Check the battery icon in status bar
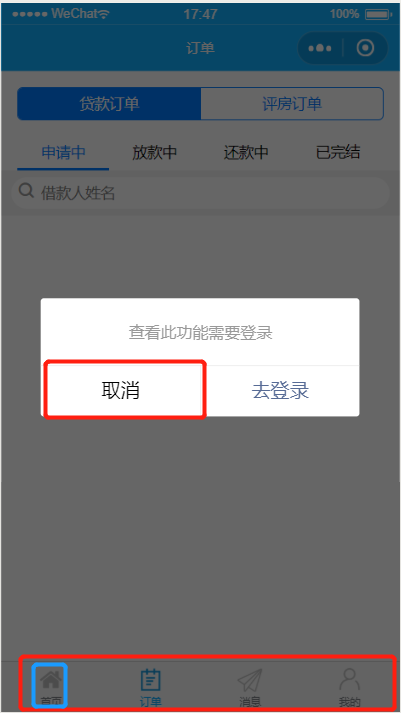Image resolution: width=401 pixels, height=713 pixels. tap(378, 15)
